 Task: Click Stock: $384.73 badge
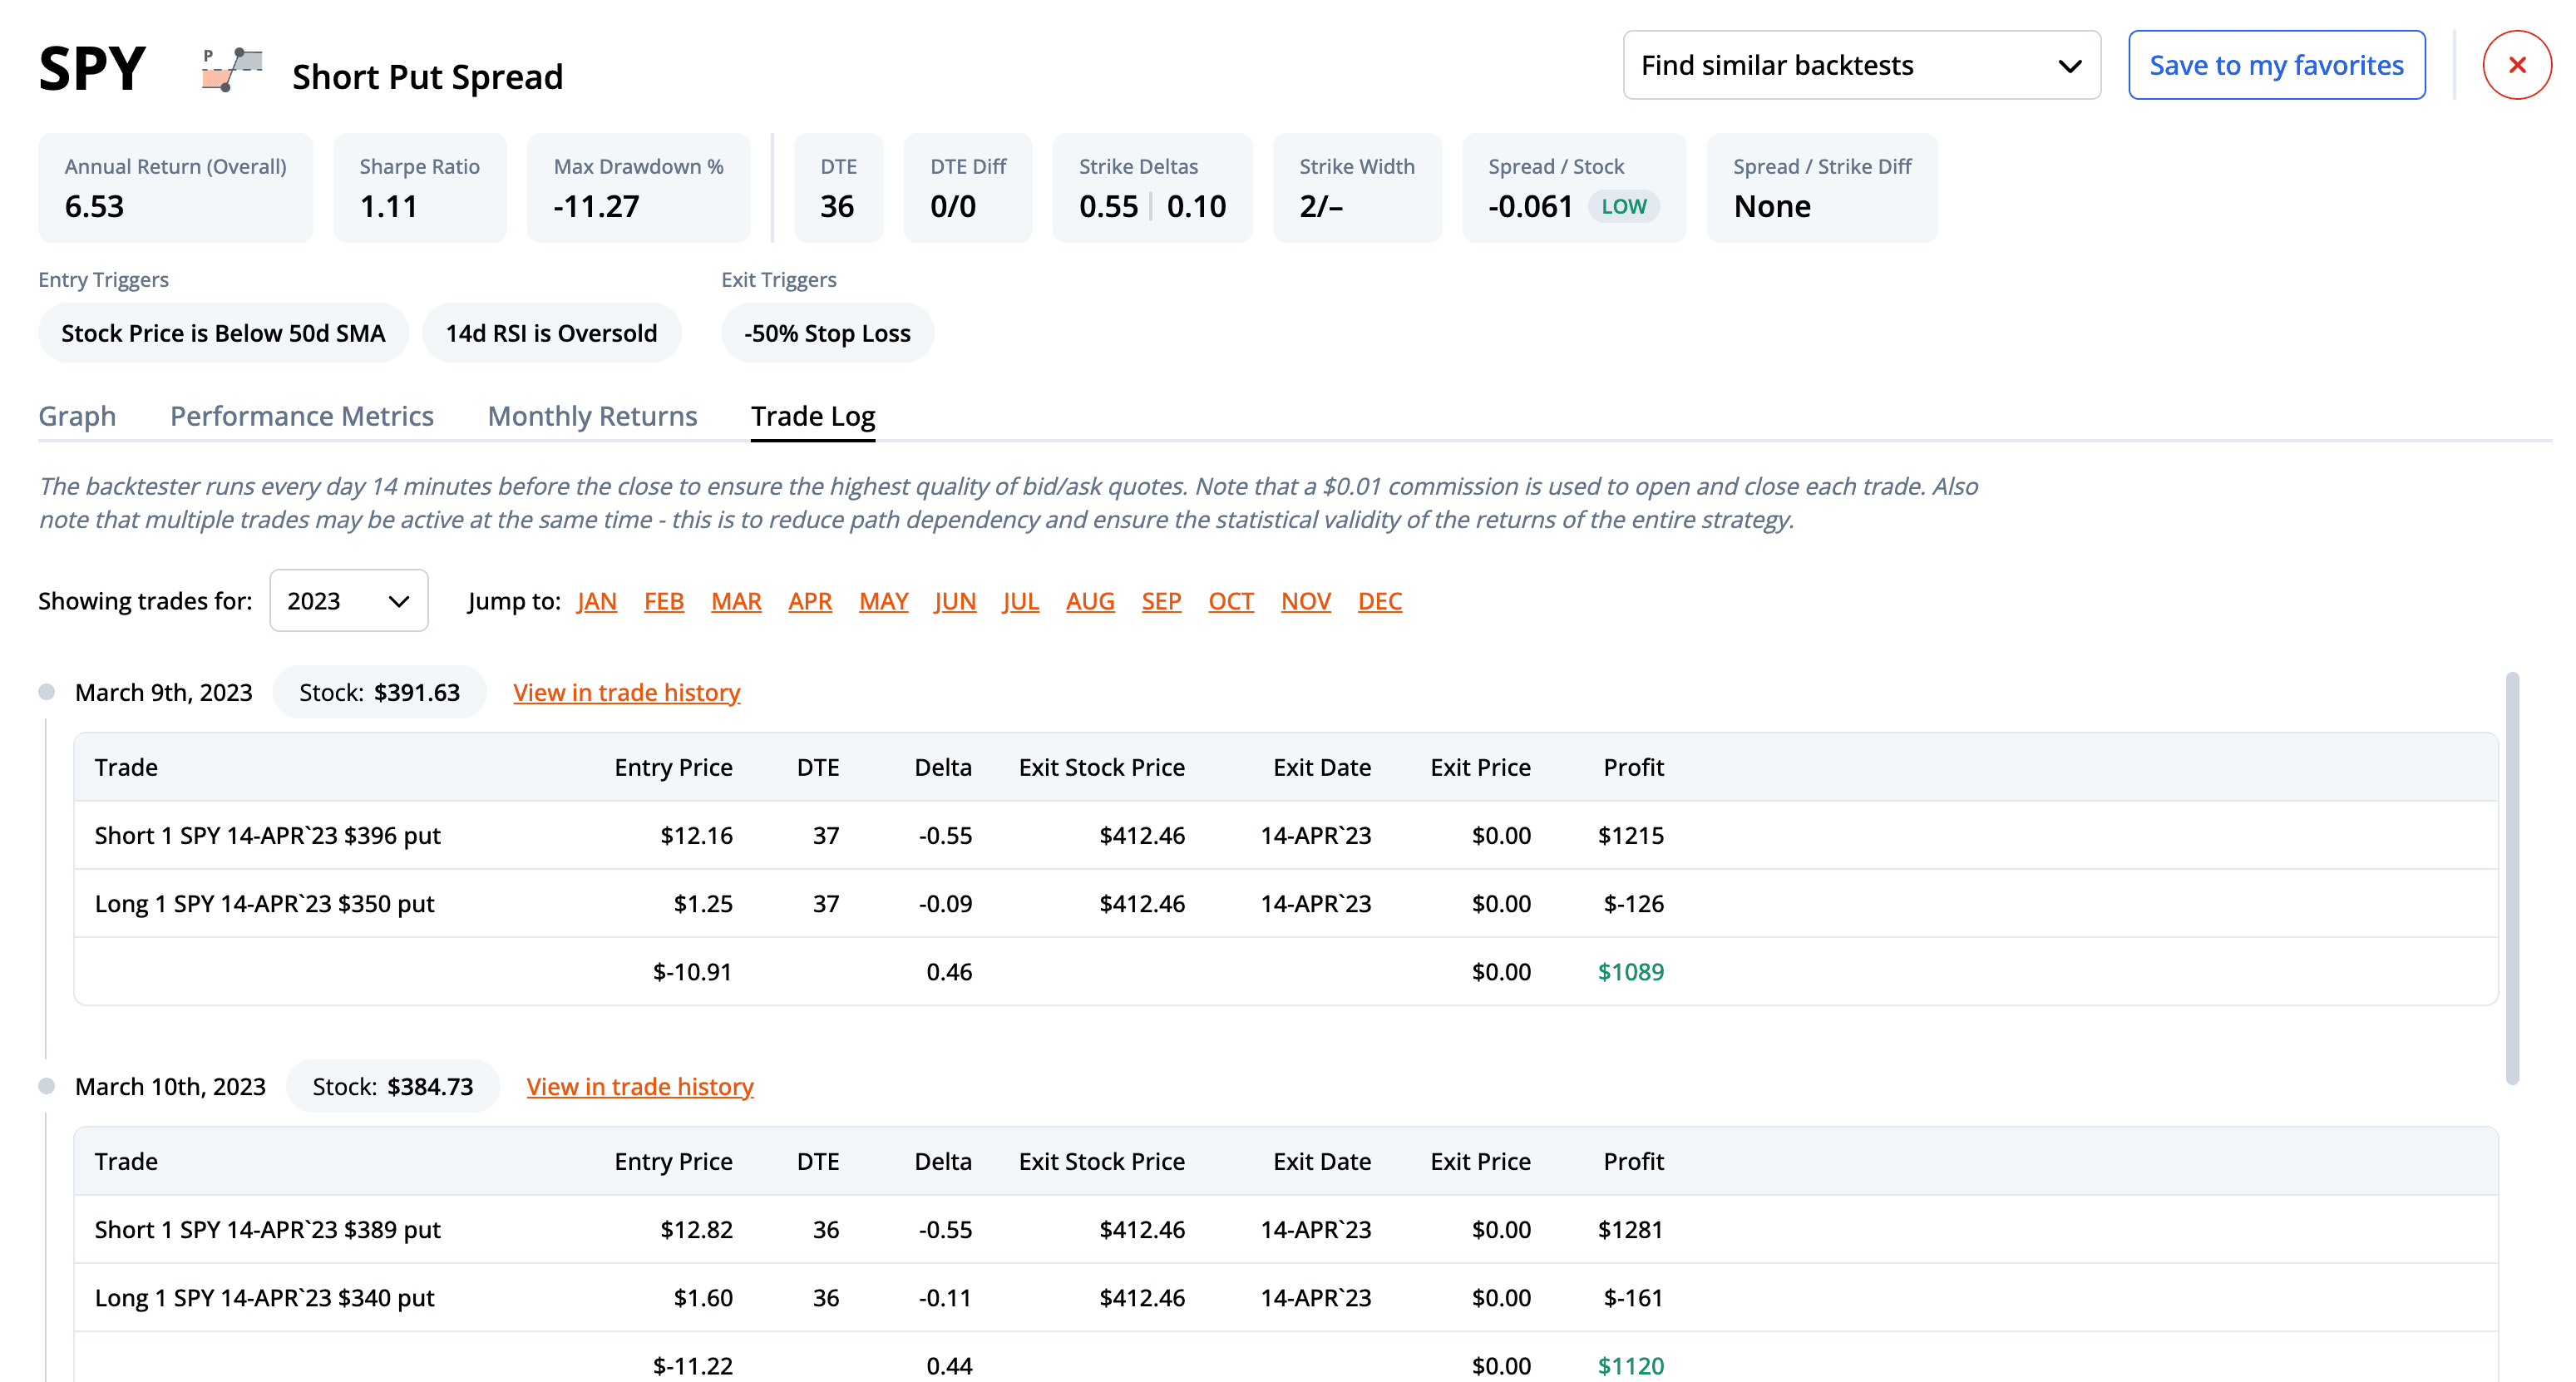(393, 1086)
